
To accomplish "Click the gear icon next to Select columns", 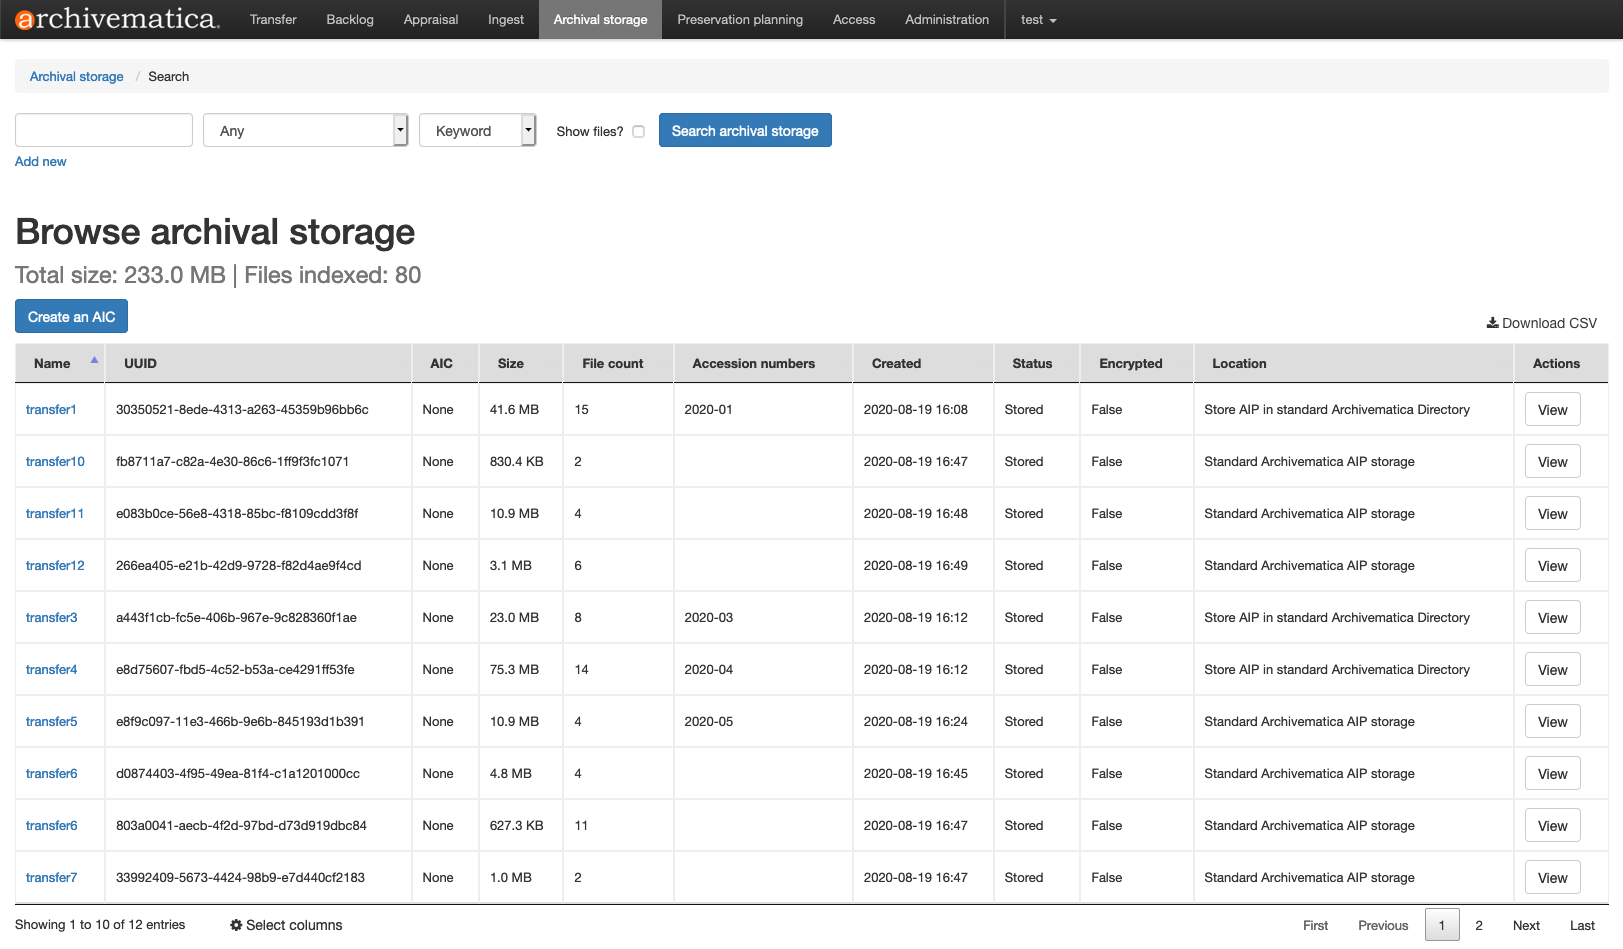I will [236, 925].
